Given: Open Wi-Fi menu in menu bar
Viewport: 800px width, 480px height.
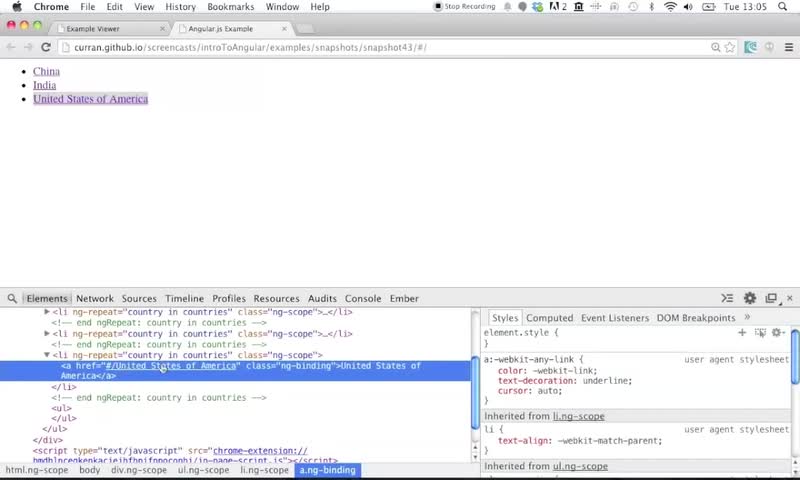Looking at the screenshot, I should pos(670,7).
